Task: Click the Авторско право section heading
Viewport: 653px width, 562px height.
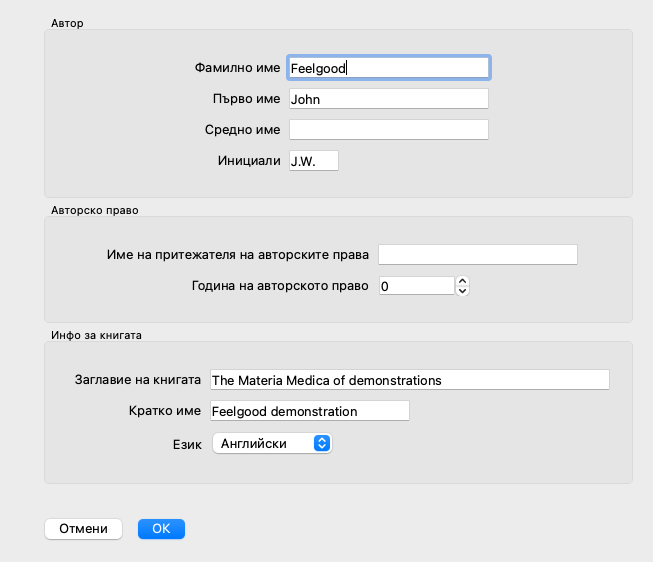Action: pyautogui.click(x=94, y=210)
